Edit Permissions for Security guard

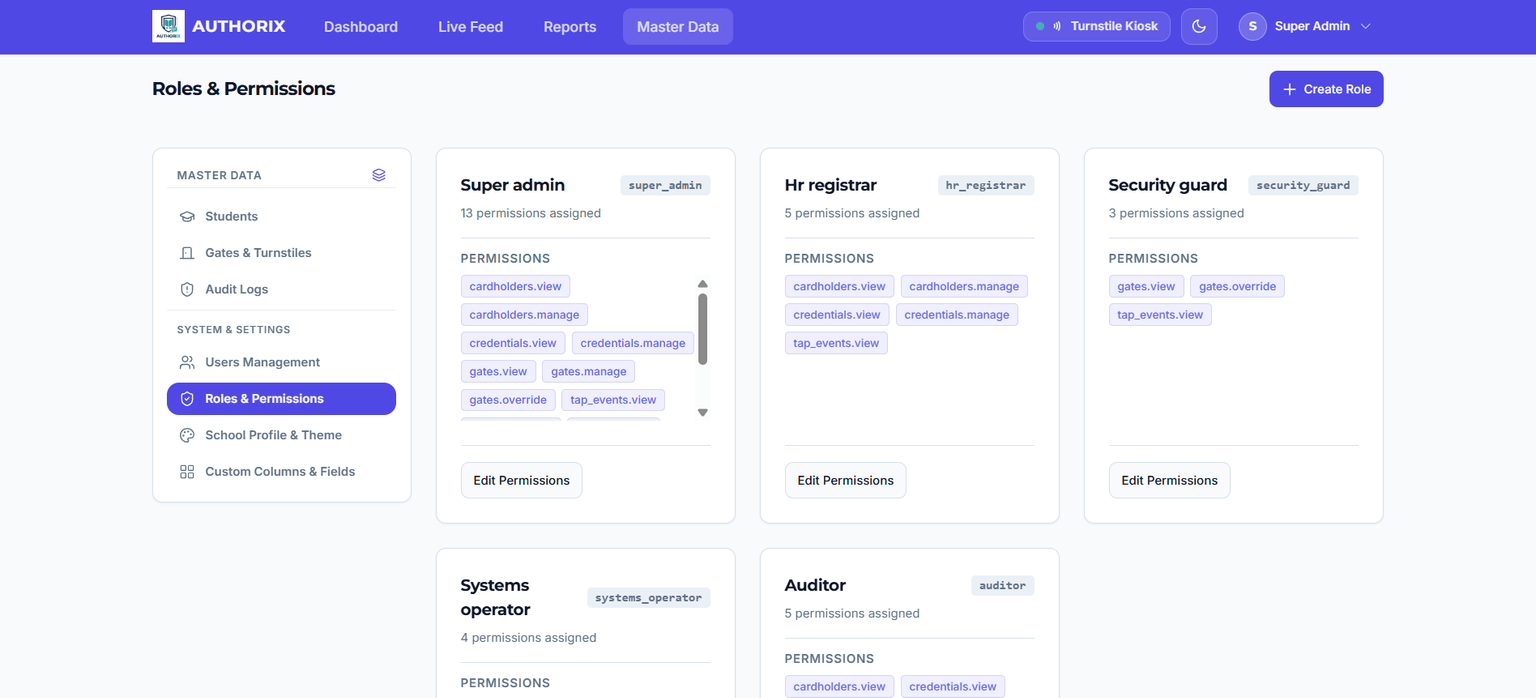[1169, 480]
